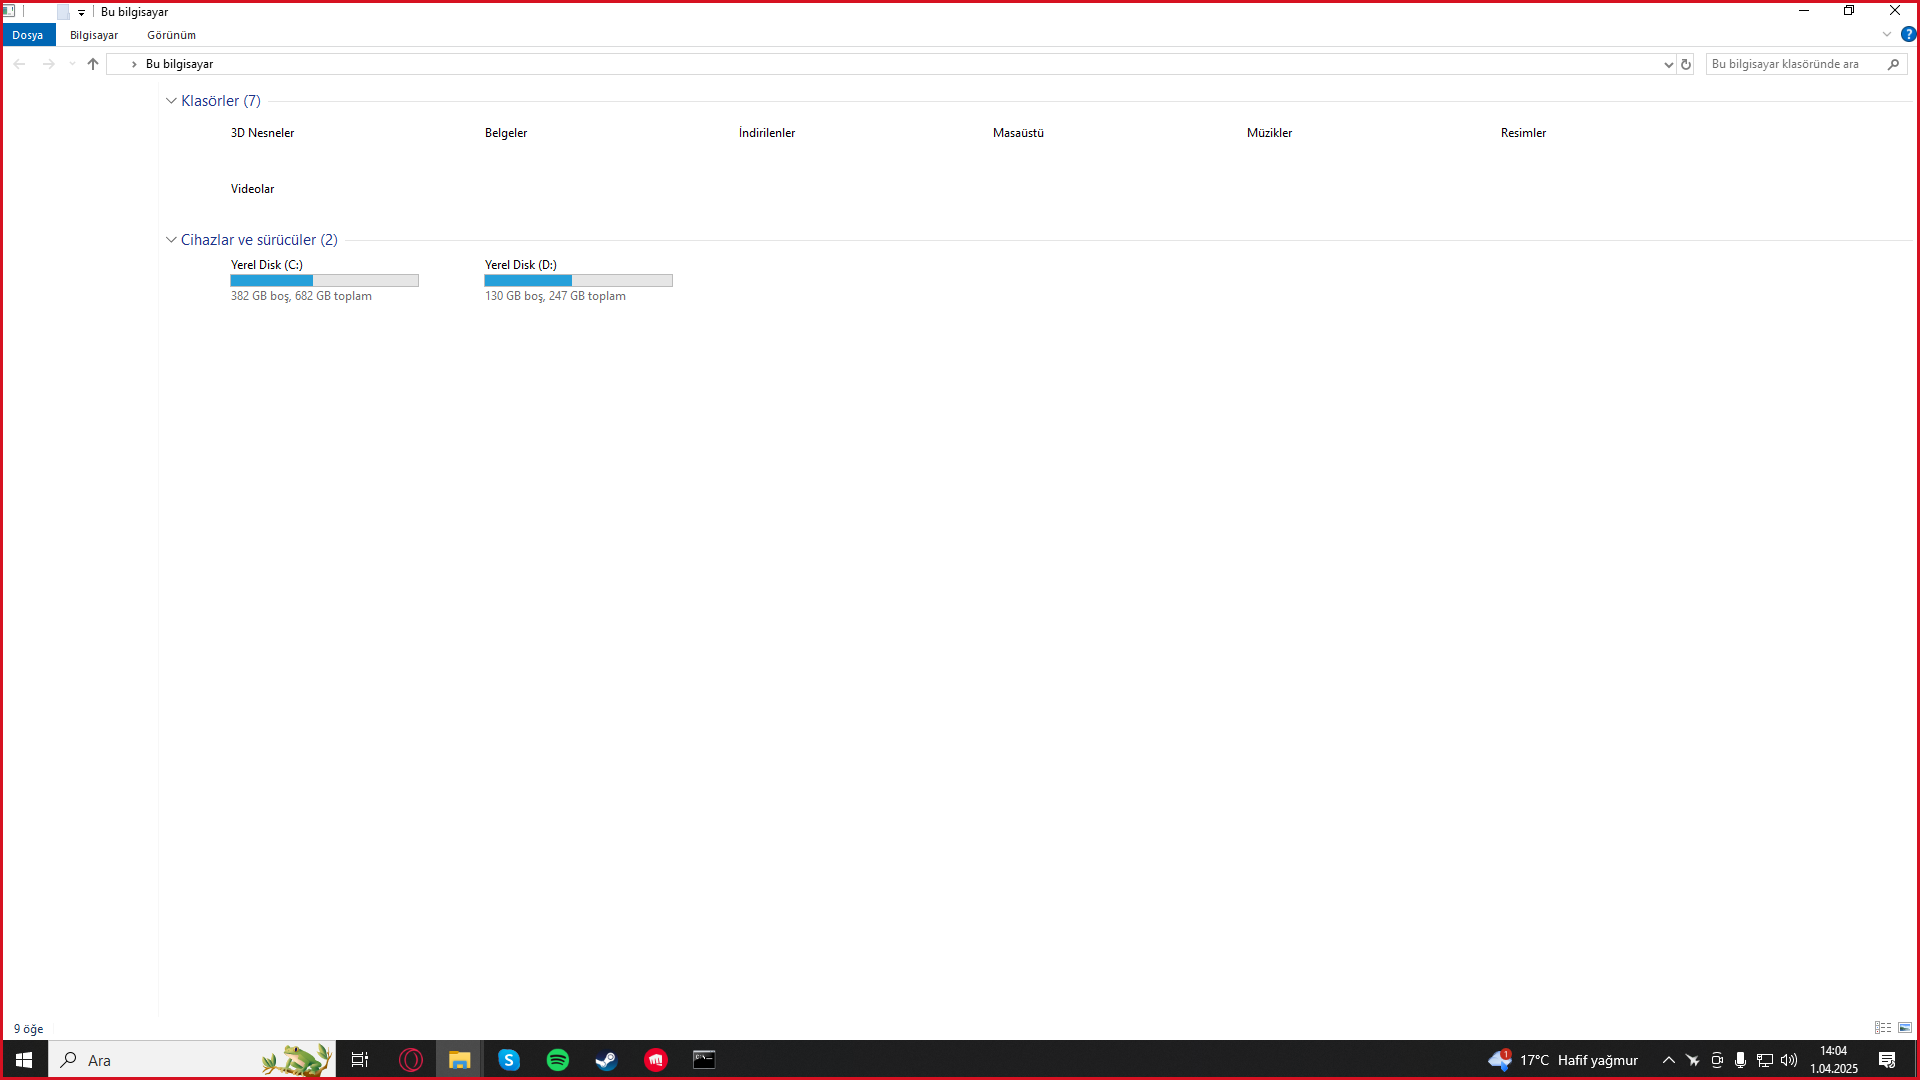The image size is (1920, 1080).
Task: Open the Dosya menu
Action: [x=28, y=35]
